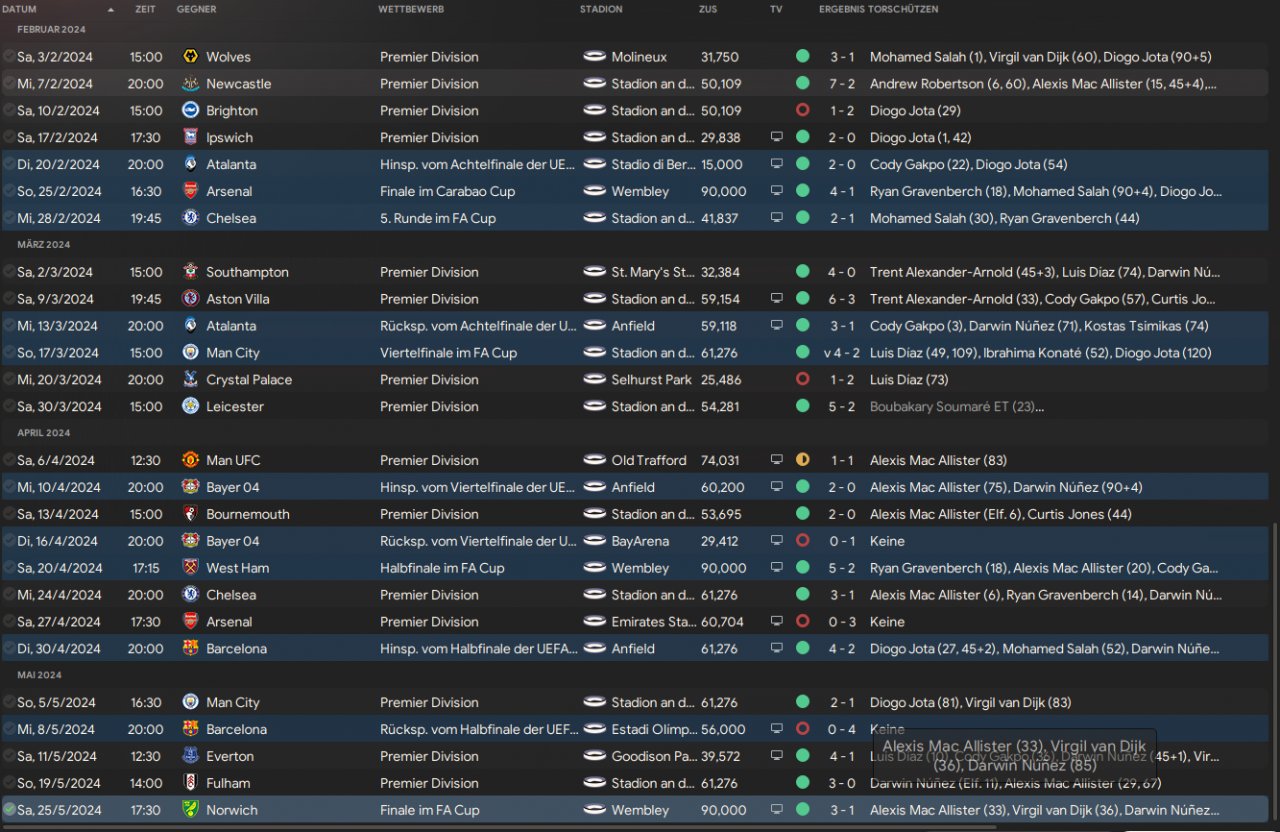Click the Leicester club crest
The image size is (1280, 832).
point(190,407)
